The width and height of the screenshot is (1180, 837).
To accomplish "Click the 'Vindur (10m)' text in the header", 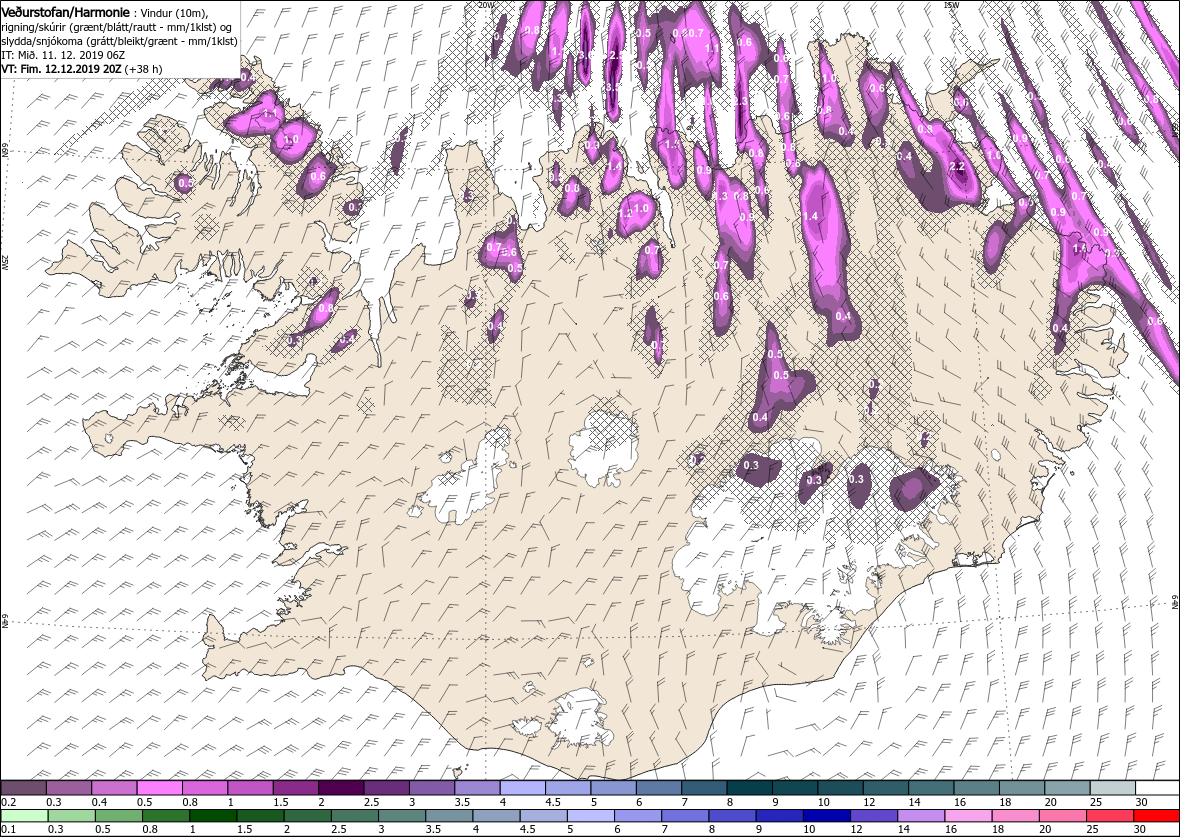I will (x=174, y=14).
